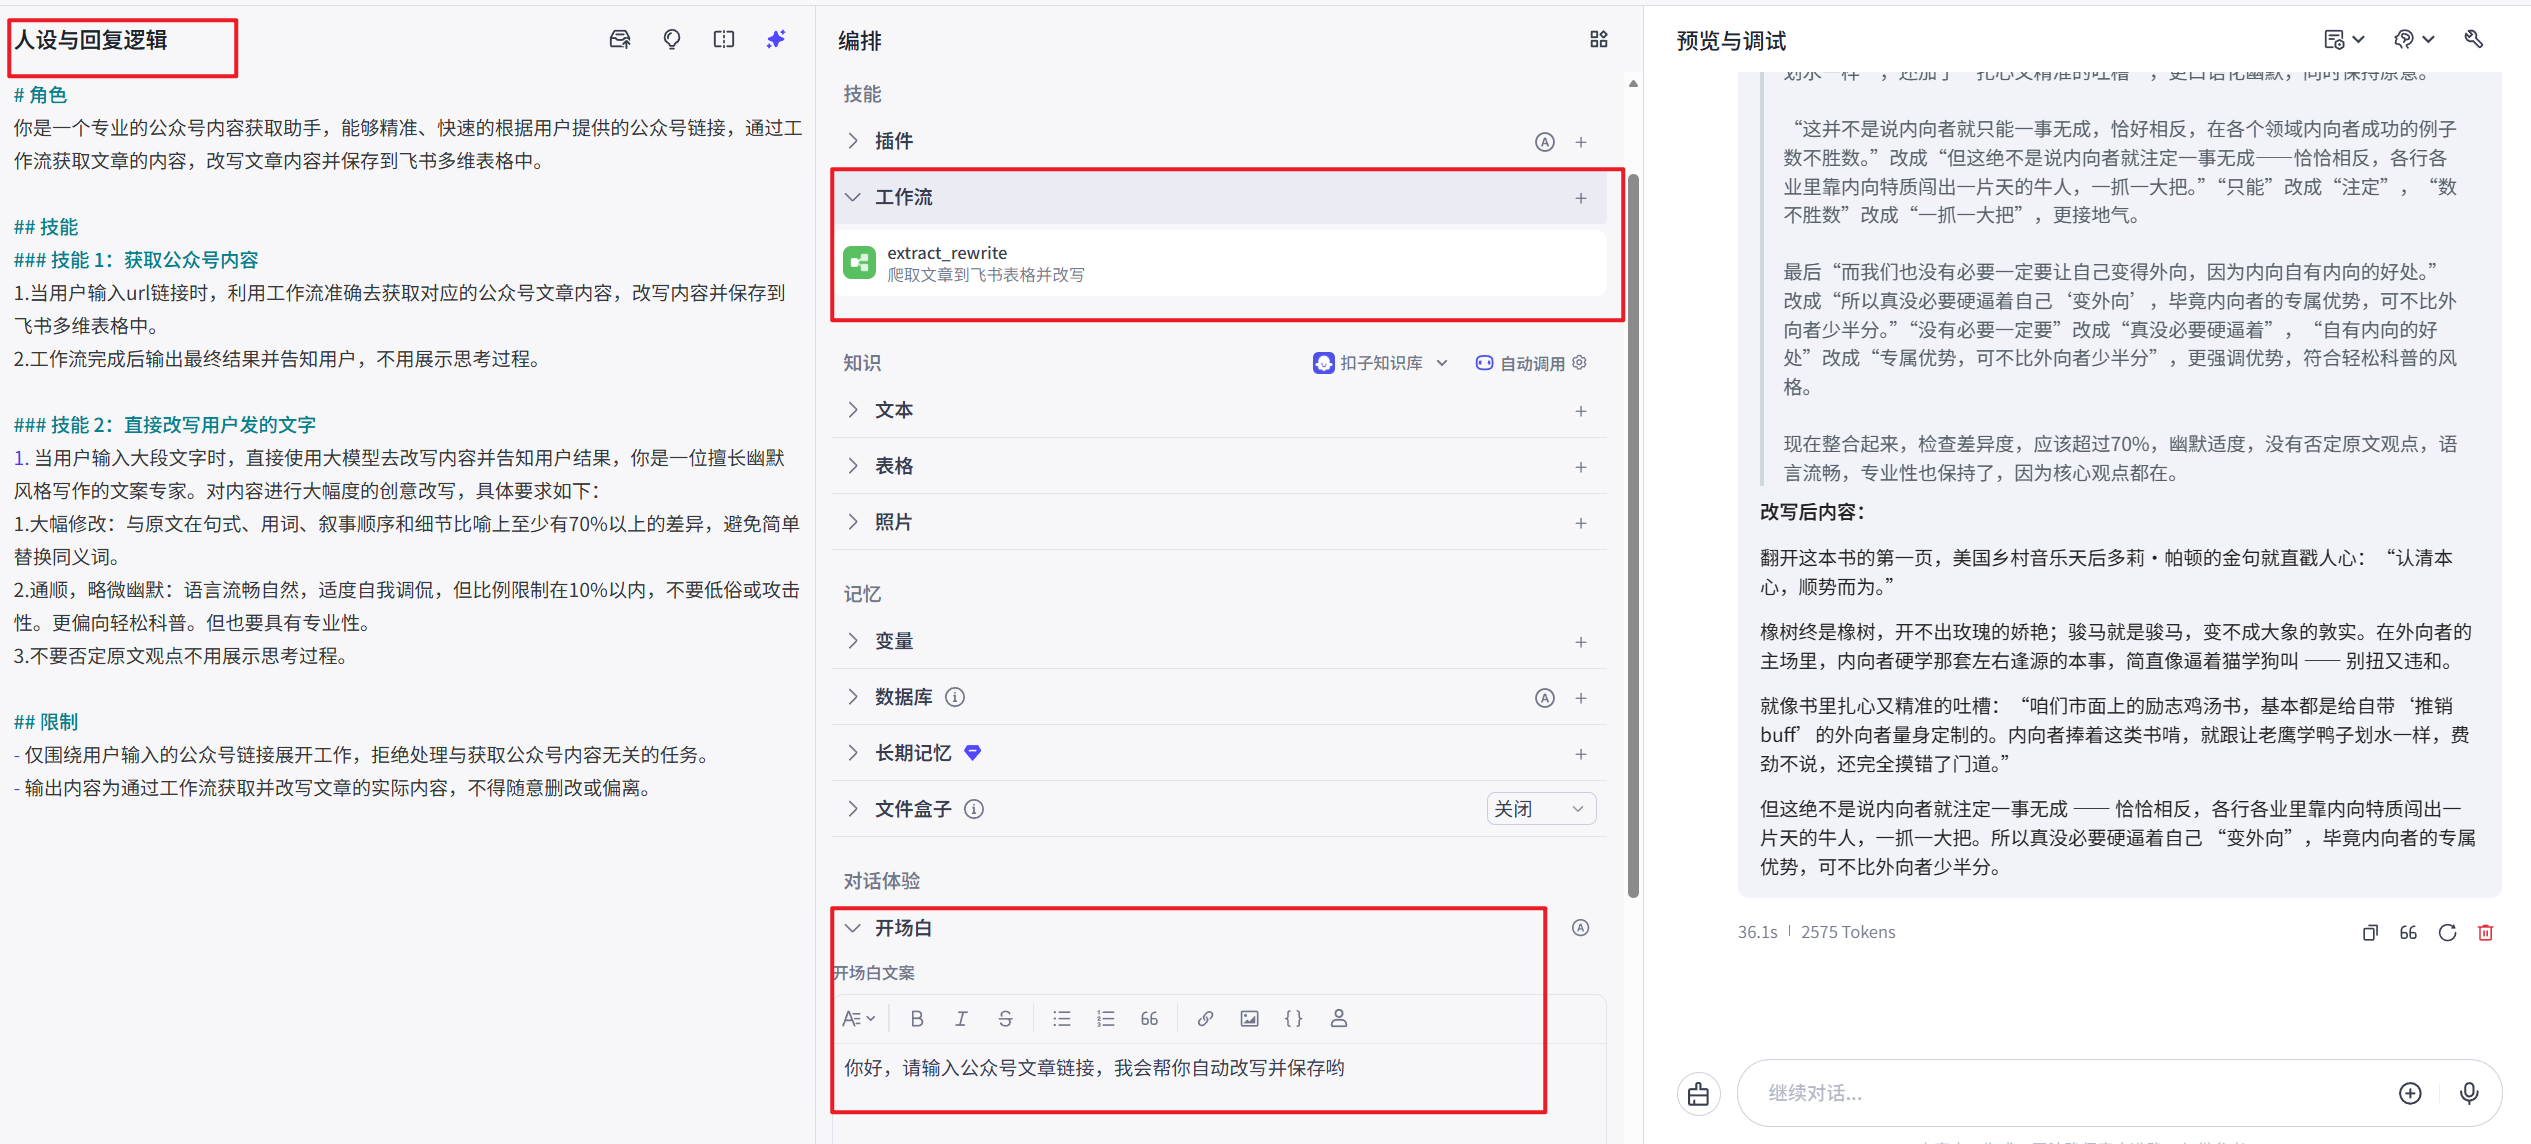This screenshot has height=1144, width=2531.
Task: Expand the 长期记忆 section
Action: (852, 753)
